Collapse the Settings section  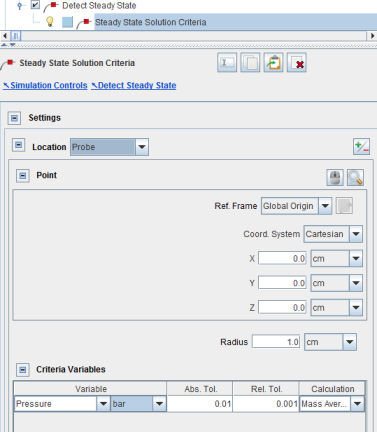pos(14,118)
